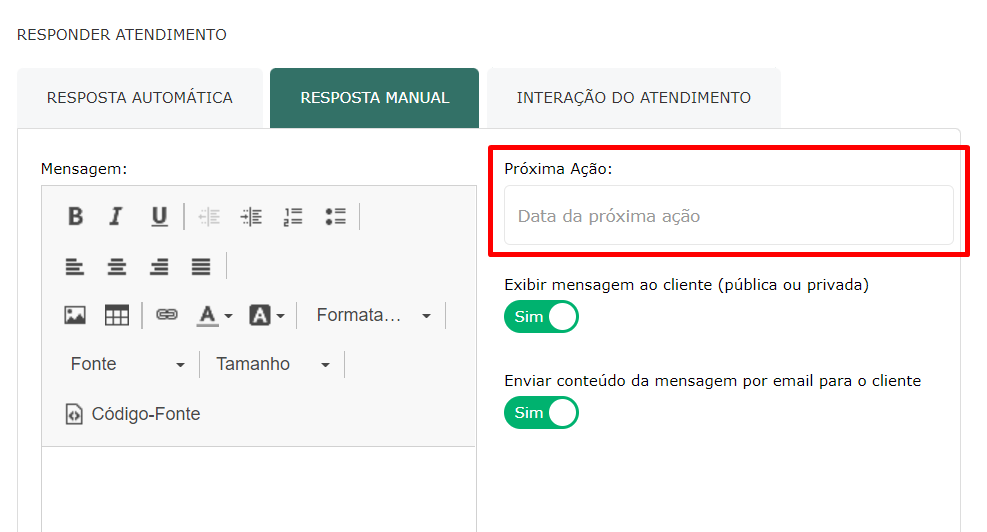Screen dimensions: 987x532
Task: Click the Código-Fonte source button
Action: tap(133, 414)
